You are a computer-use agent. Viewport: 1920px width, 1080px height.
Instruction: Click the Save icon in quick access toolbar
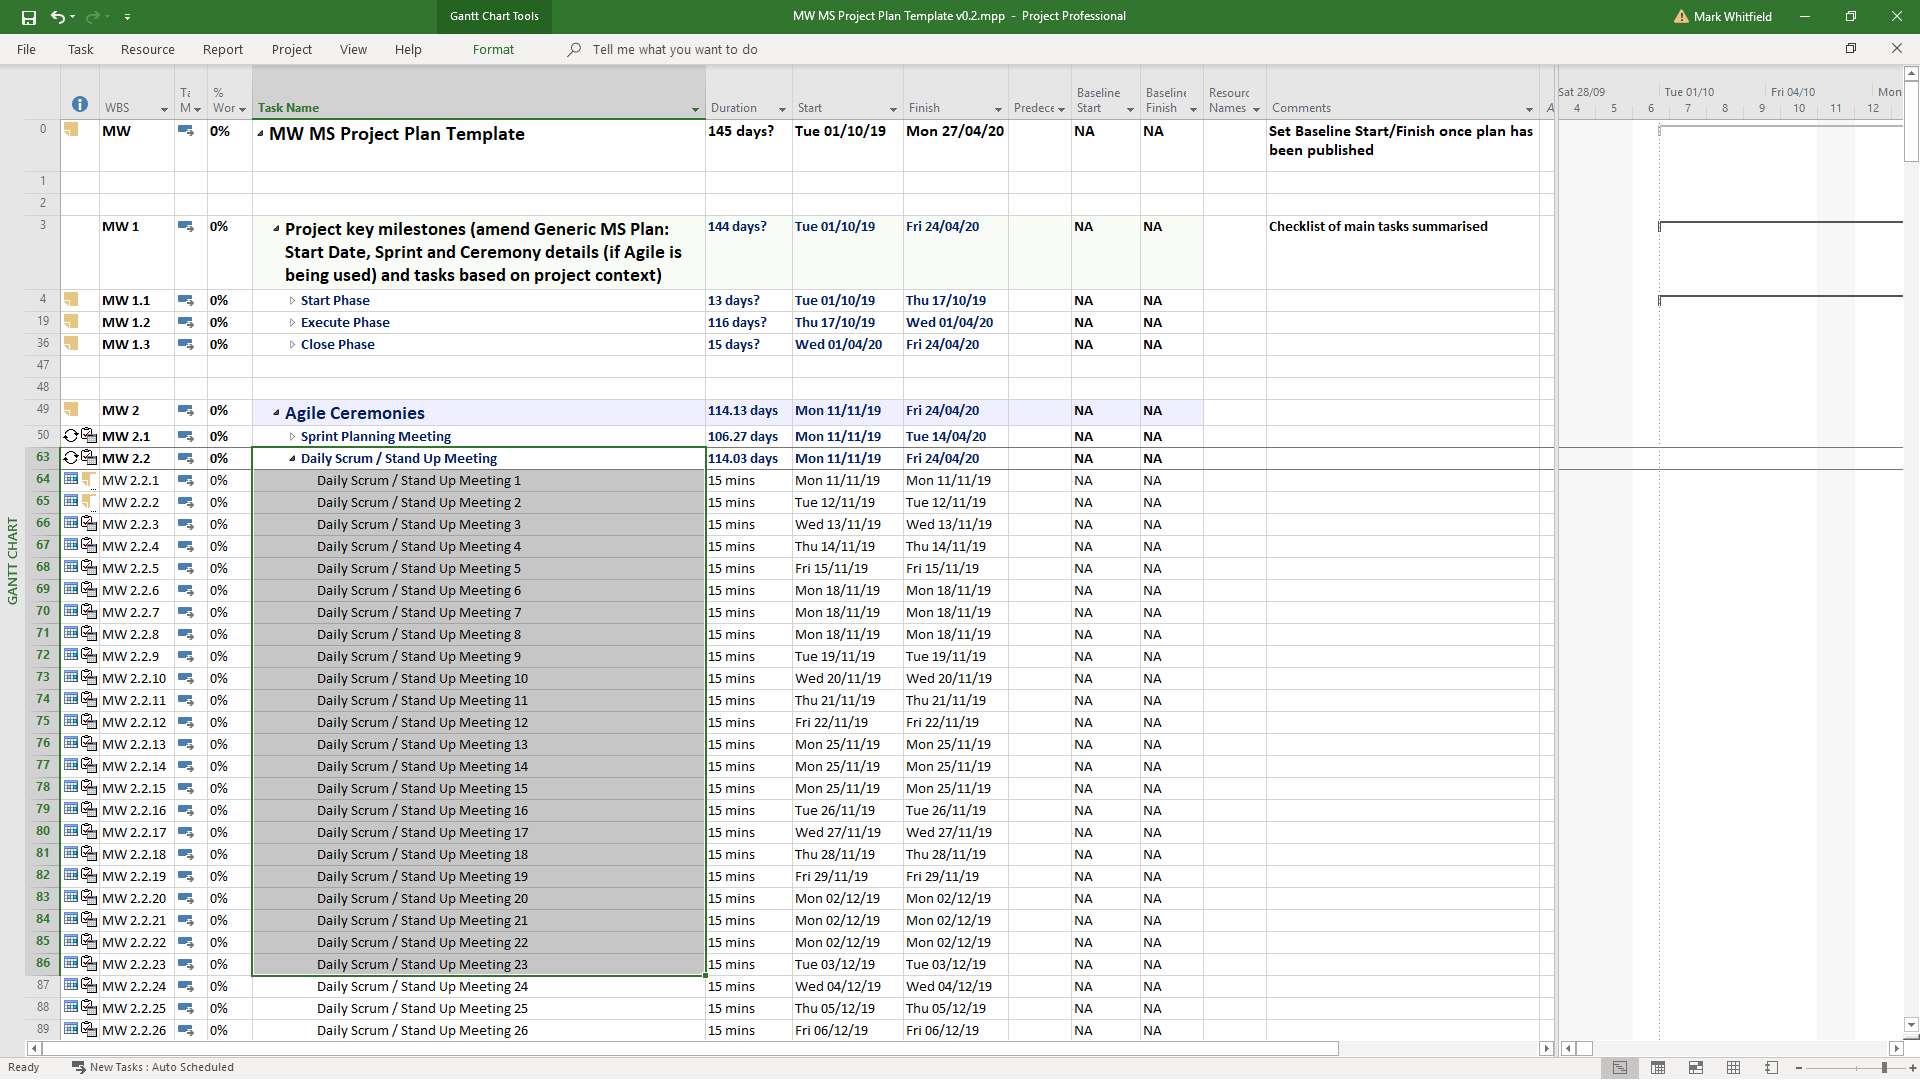[x=28, y=17]
